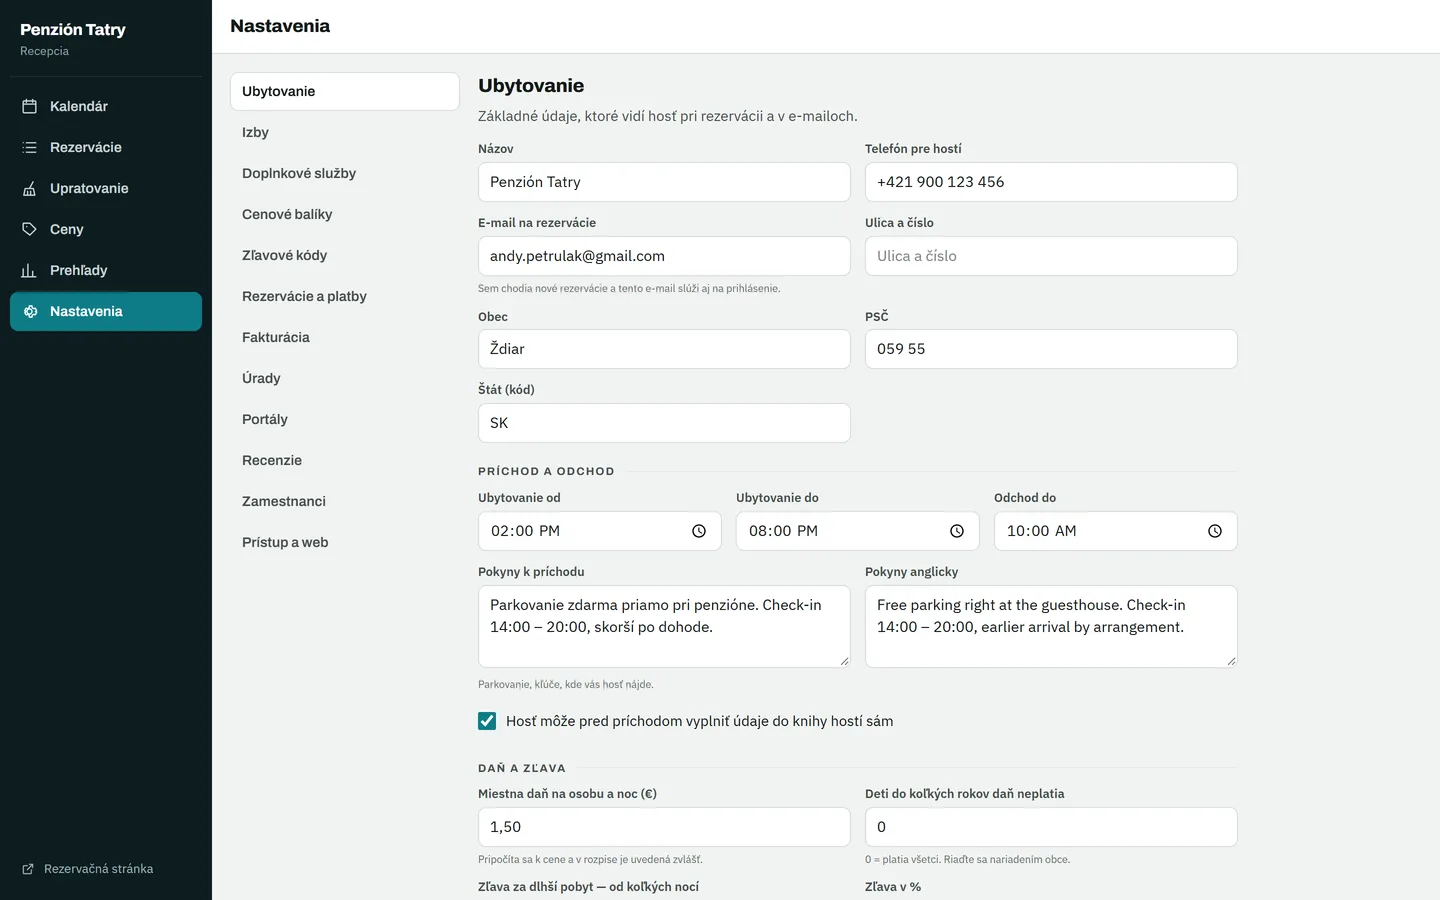Open time picker for Odchod do
Viewport: 1440px width, 900px height.
tap(1215, 531)
